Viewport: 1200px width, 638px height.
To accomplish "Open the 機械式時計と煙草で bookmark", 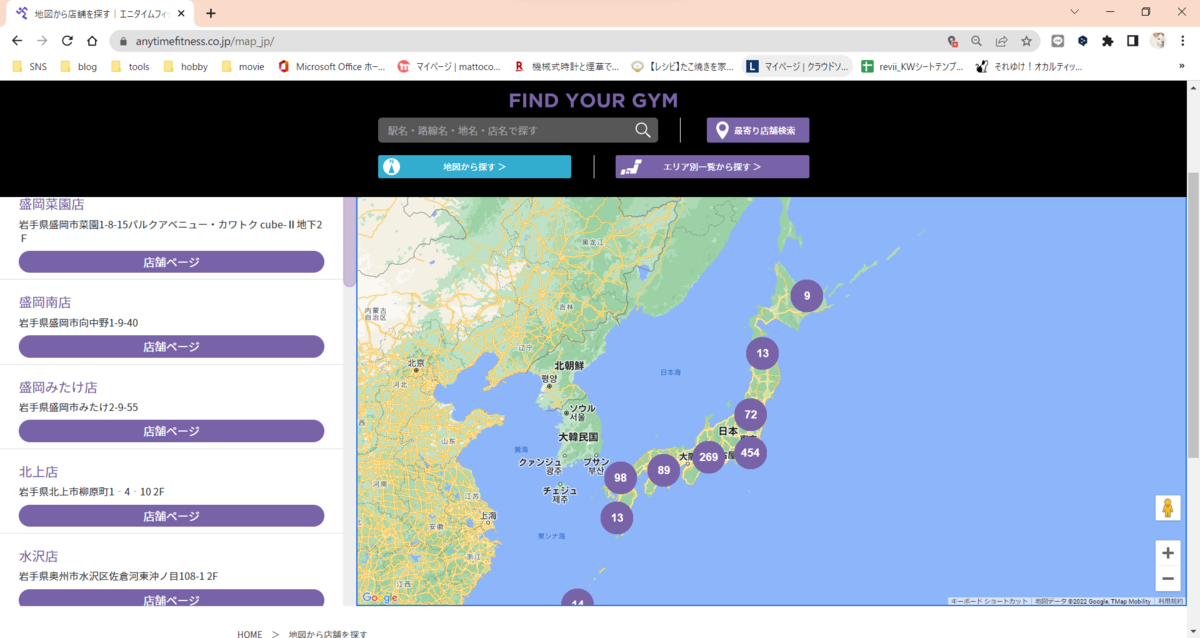I will click(x=567, y=67).
